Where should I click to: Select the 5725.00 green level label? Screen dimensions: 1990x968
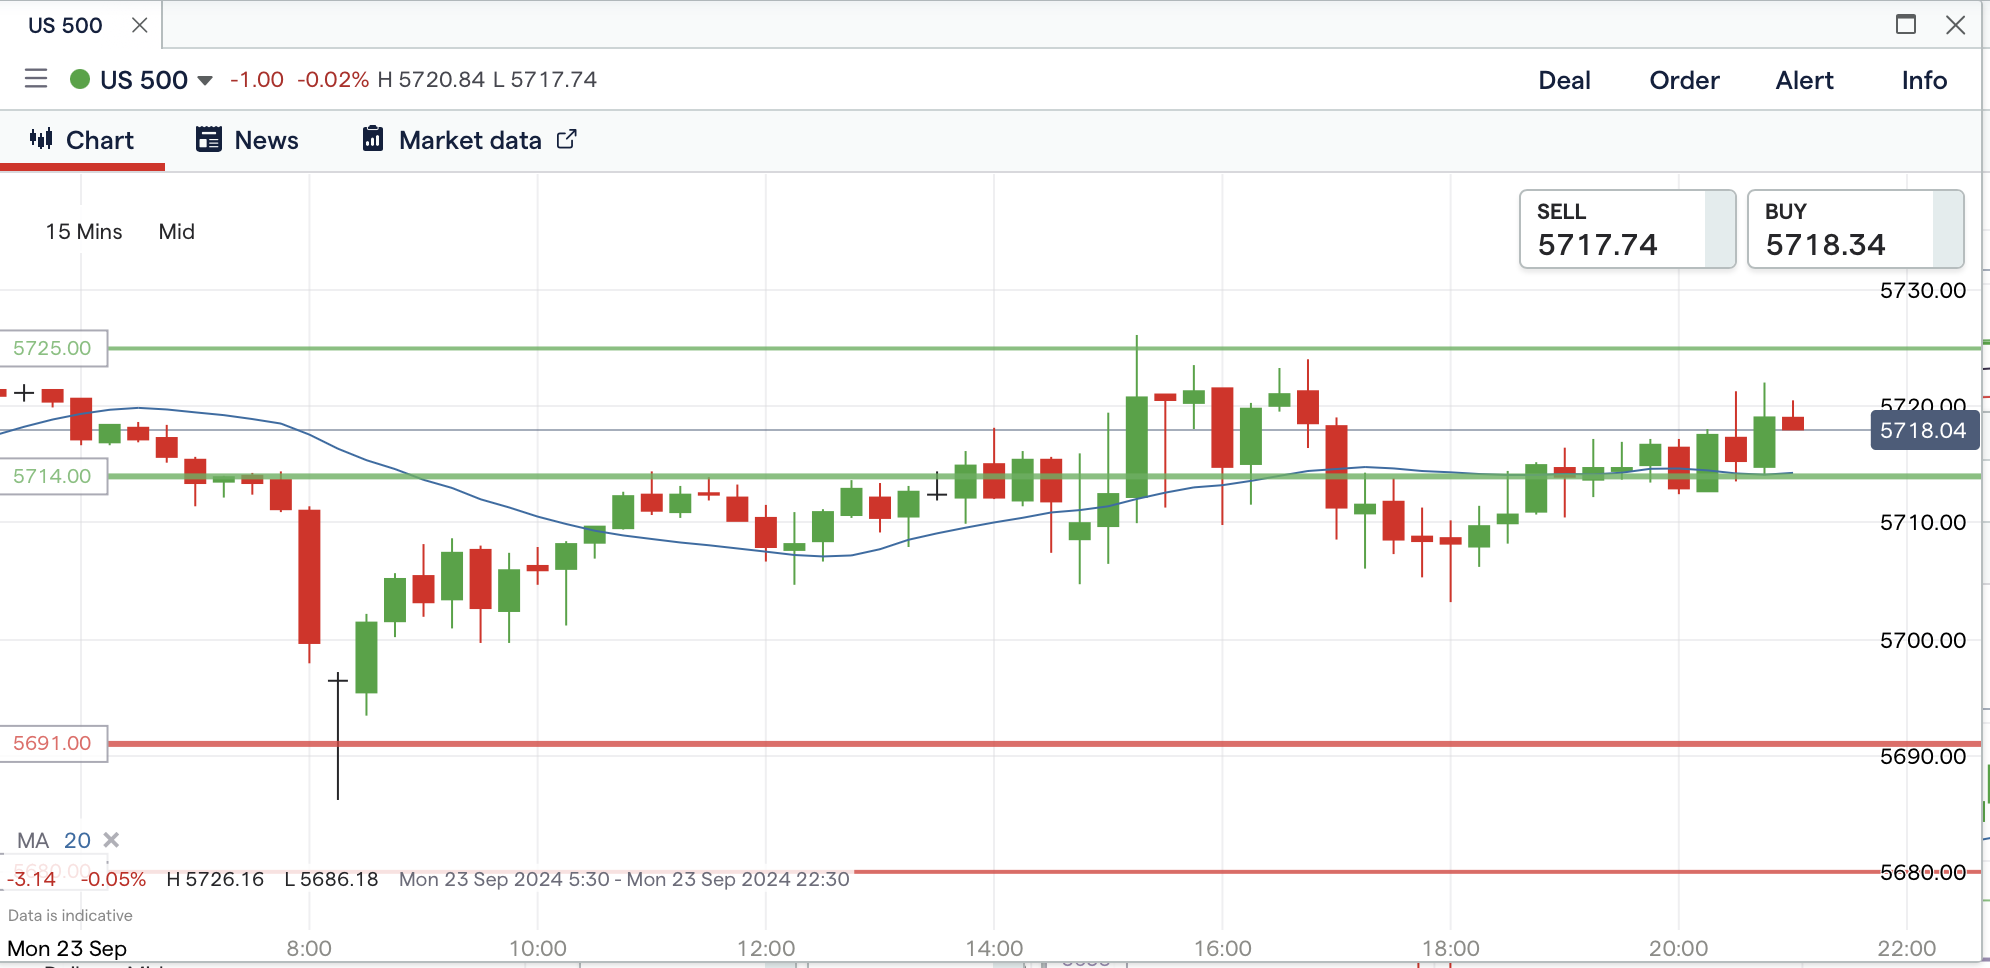tap(53, 348)
